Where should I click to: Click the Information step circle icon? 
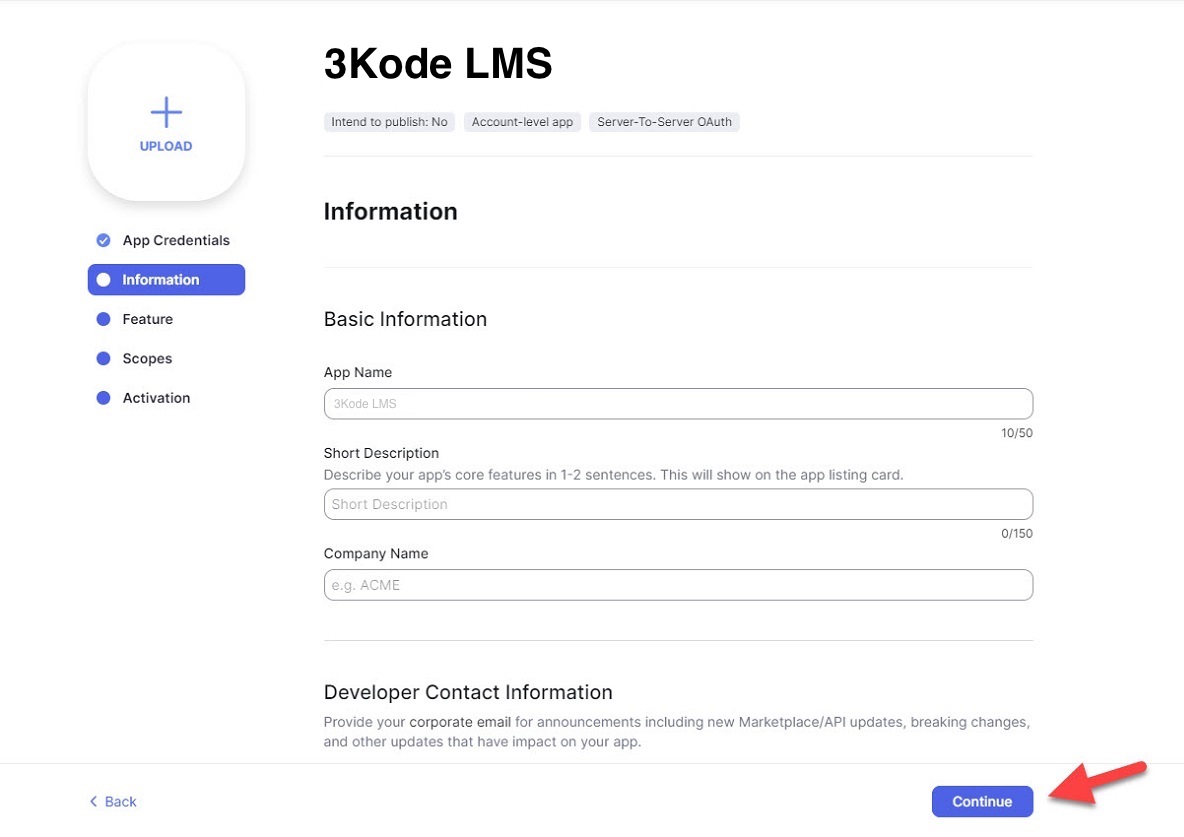(x=103, y=280)
